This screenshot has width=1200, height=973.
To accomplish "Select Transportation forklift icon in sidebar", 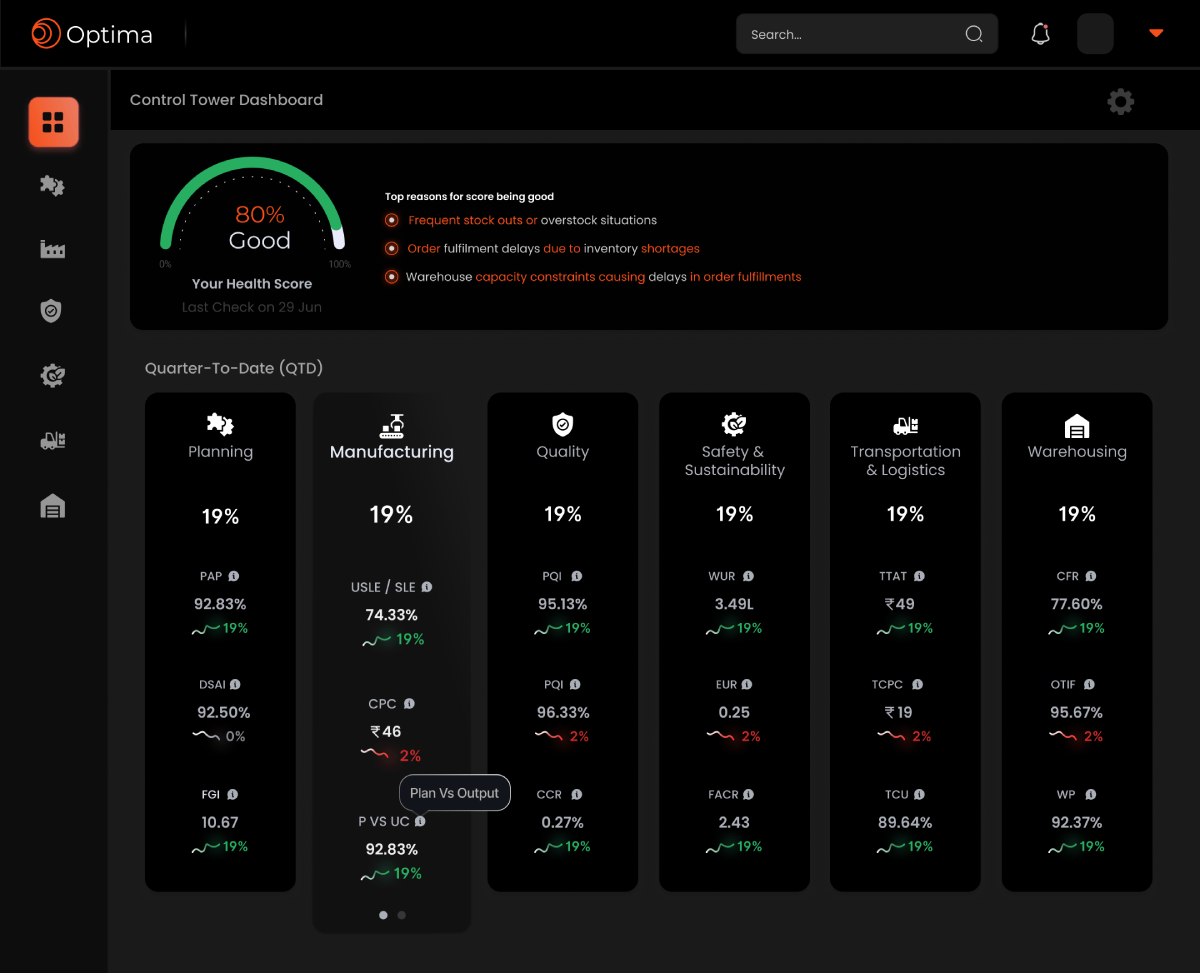I will click(x=52, y=440).
